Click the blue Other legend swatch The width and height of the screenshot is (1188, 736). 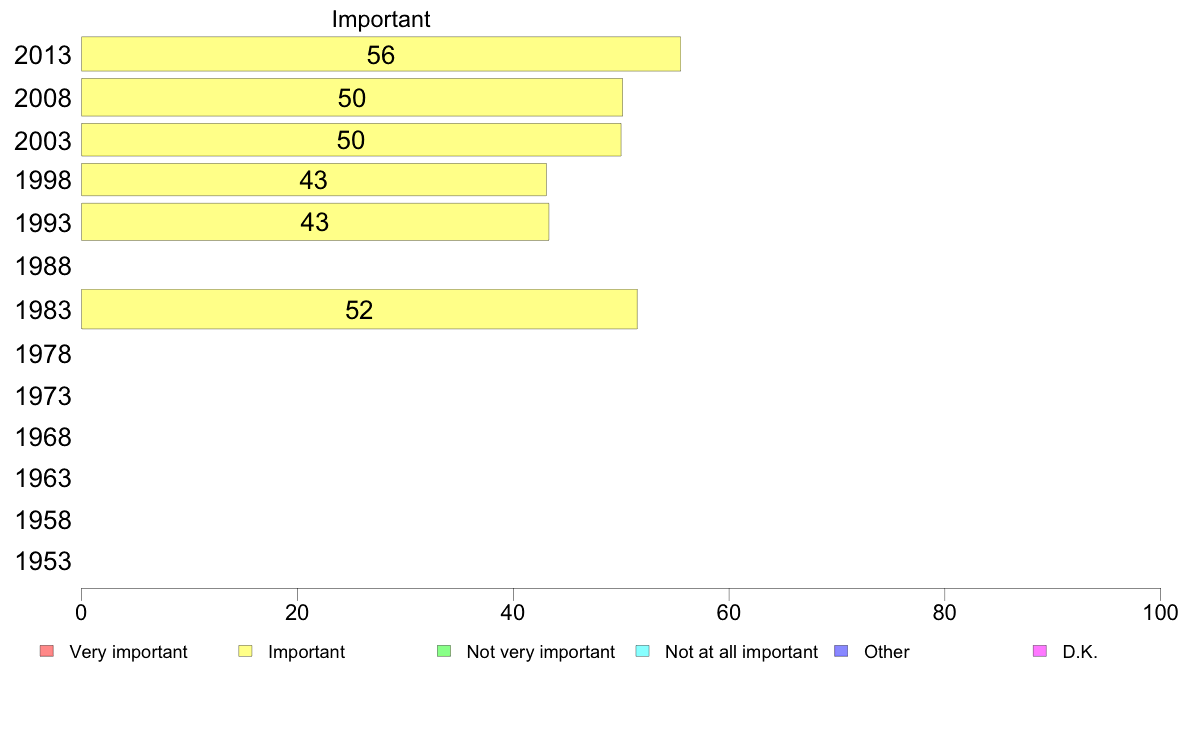[x=841, y=651]
